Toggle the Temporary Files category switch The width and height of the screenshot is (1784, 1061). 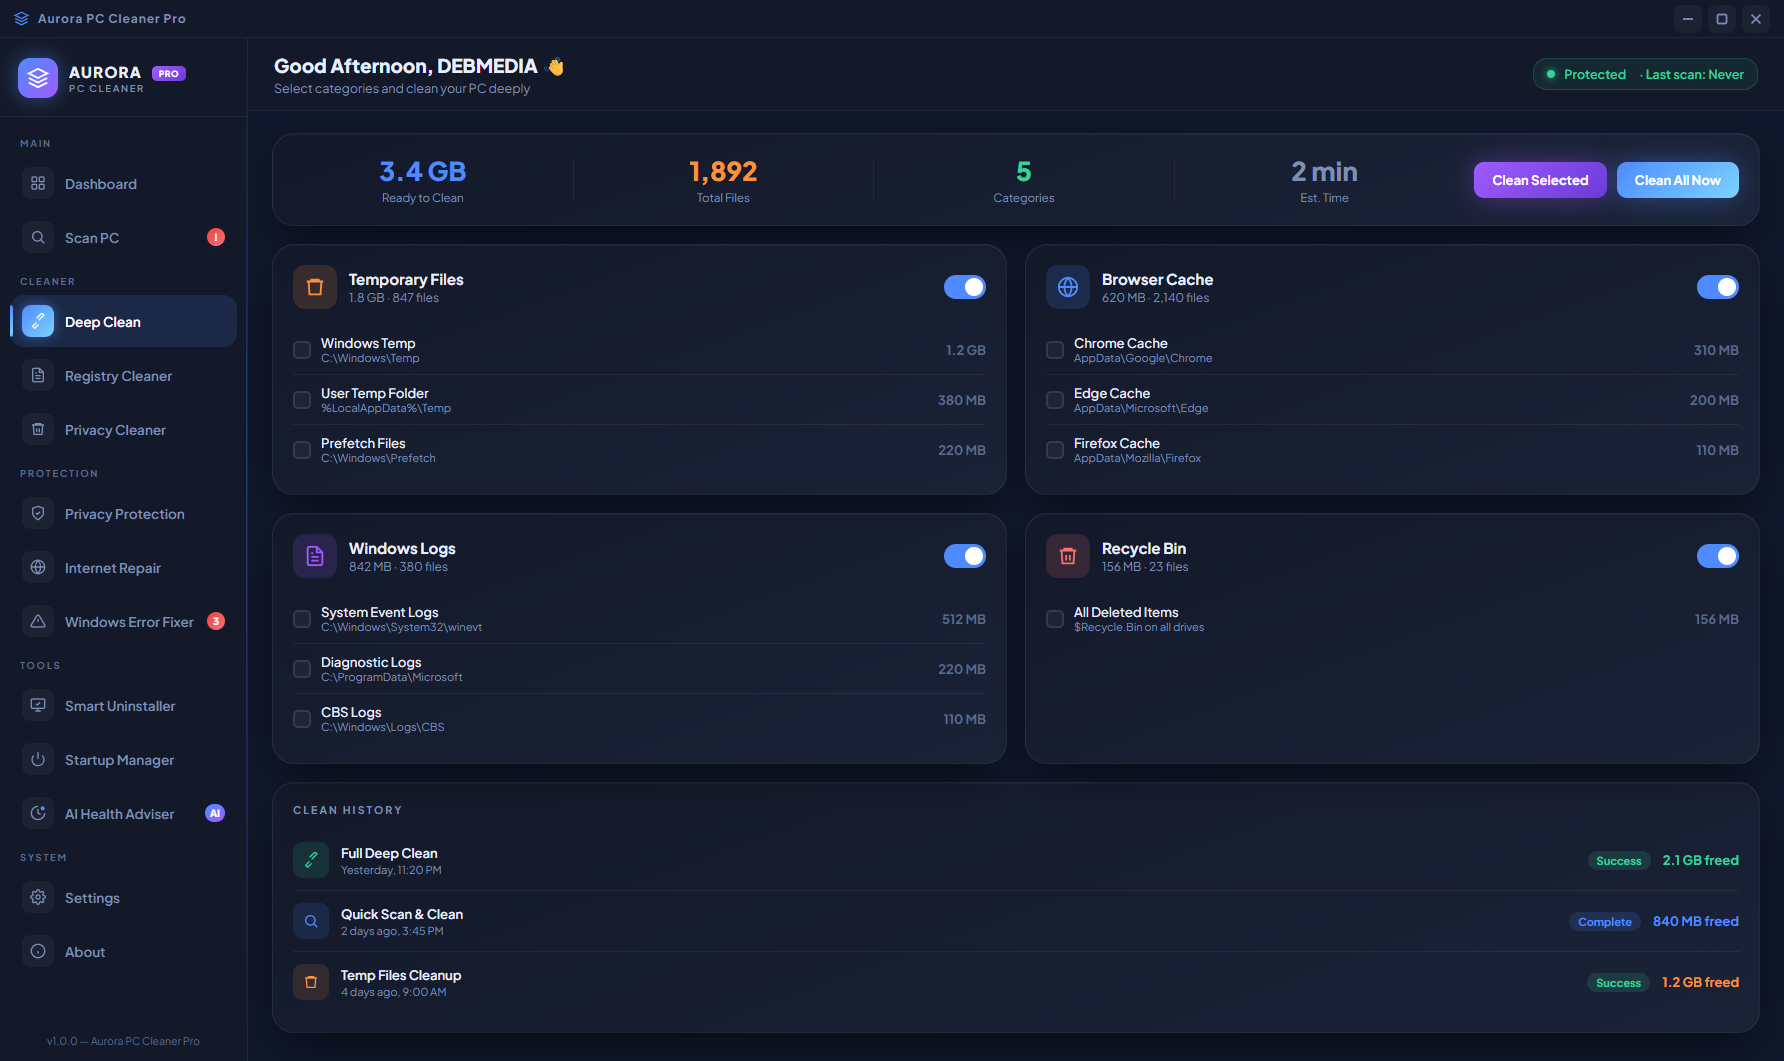pyautogui.click(x=965, y=288)
